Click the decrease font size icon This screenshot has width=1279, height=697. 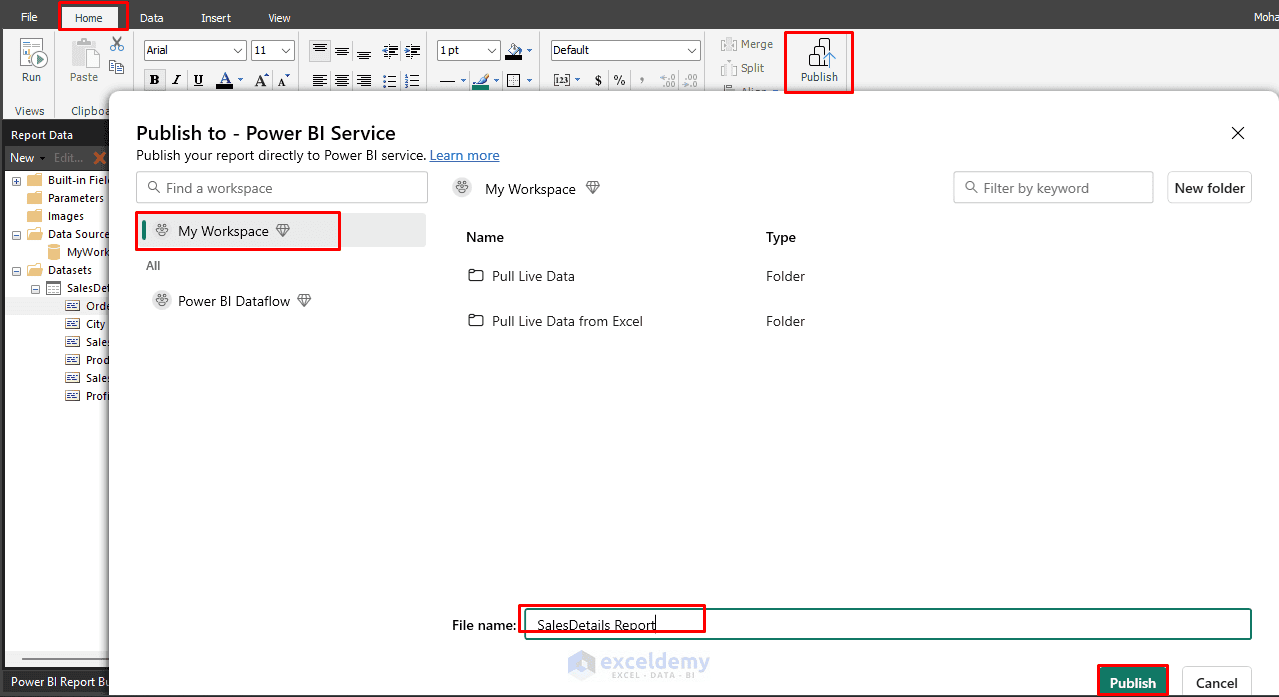pyautogui.click(x=283, y=80)
